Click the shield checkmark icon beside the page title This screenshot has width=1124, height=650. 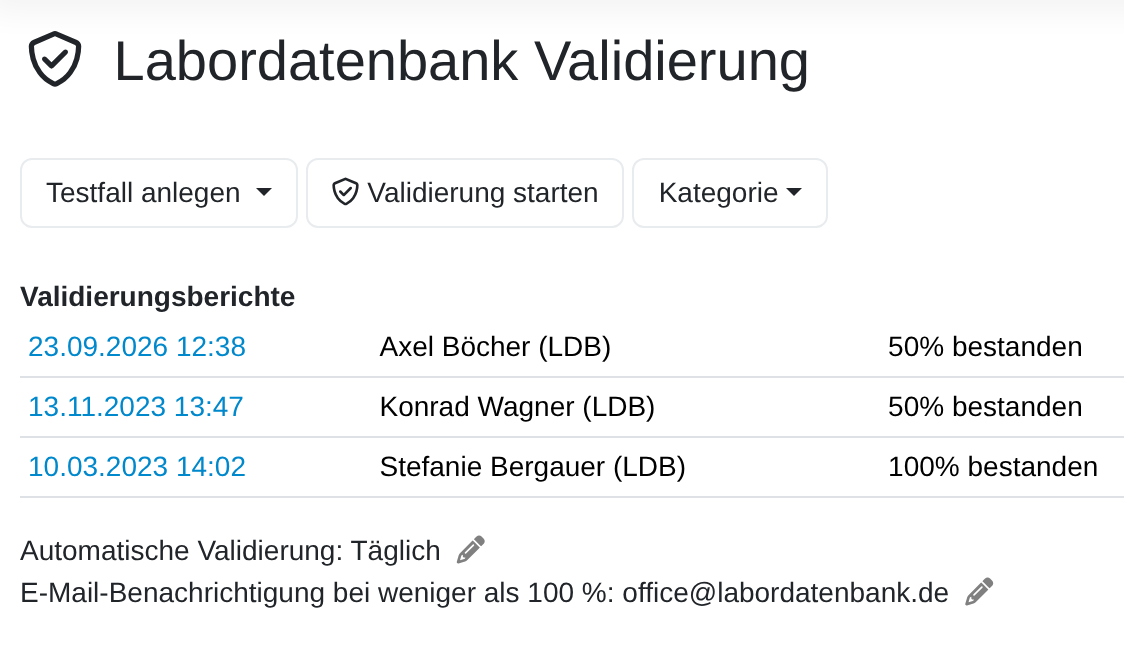click(54, 59)
